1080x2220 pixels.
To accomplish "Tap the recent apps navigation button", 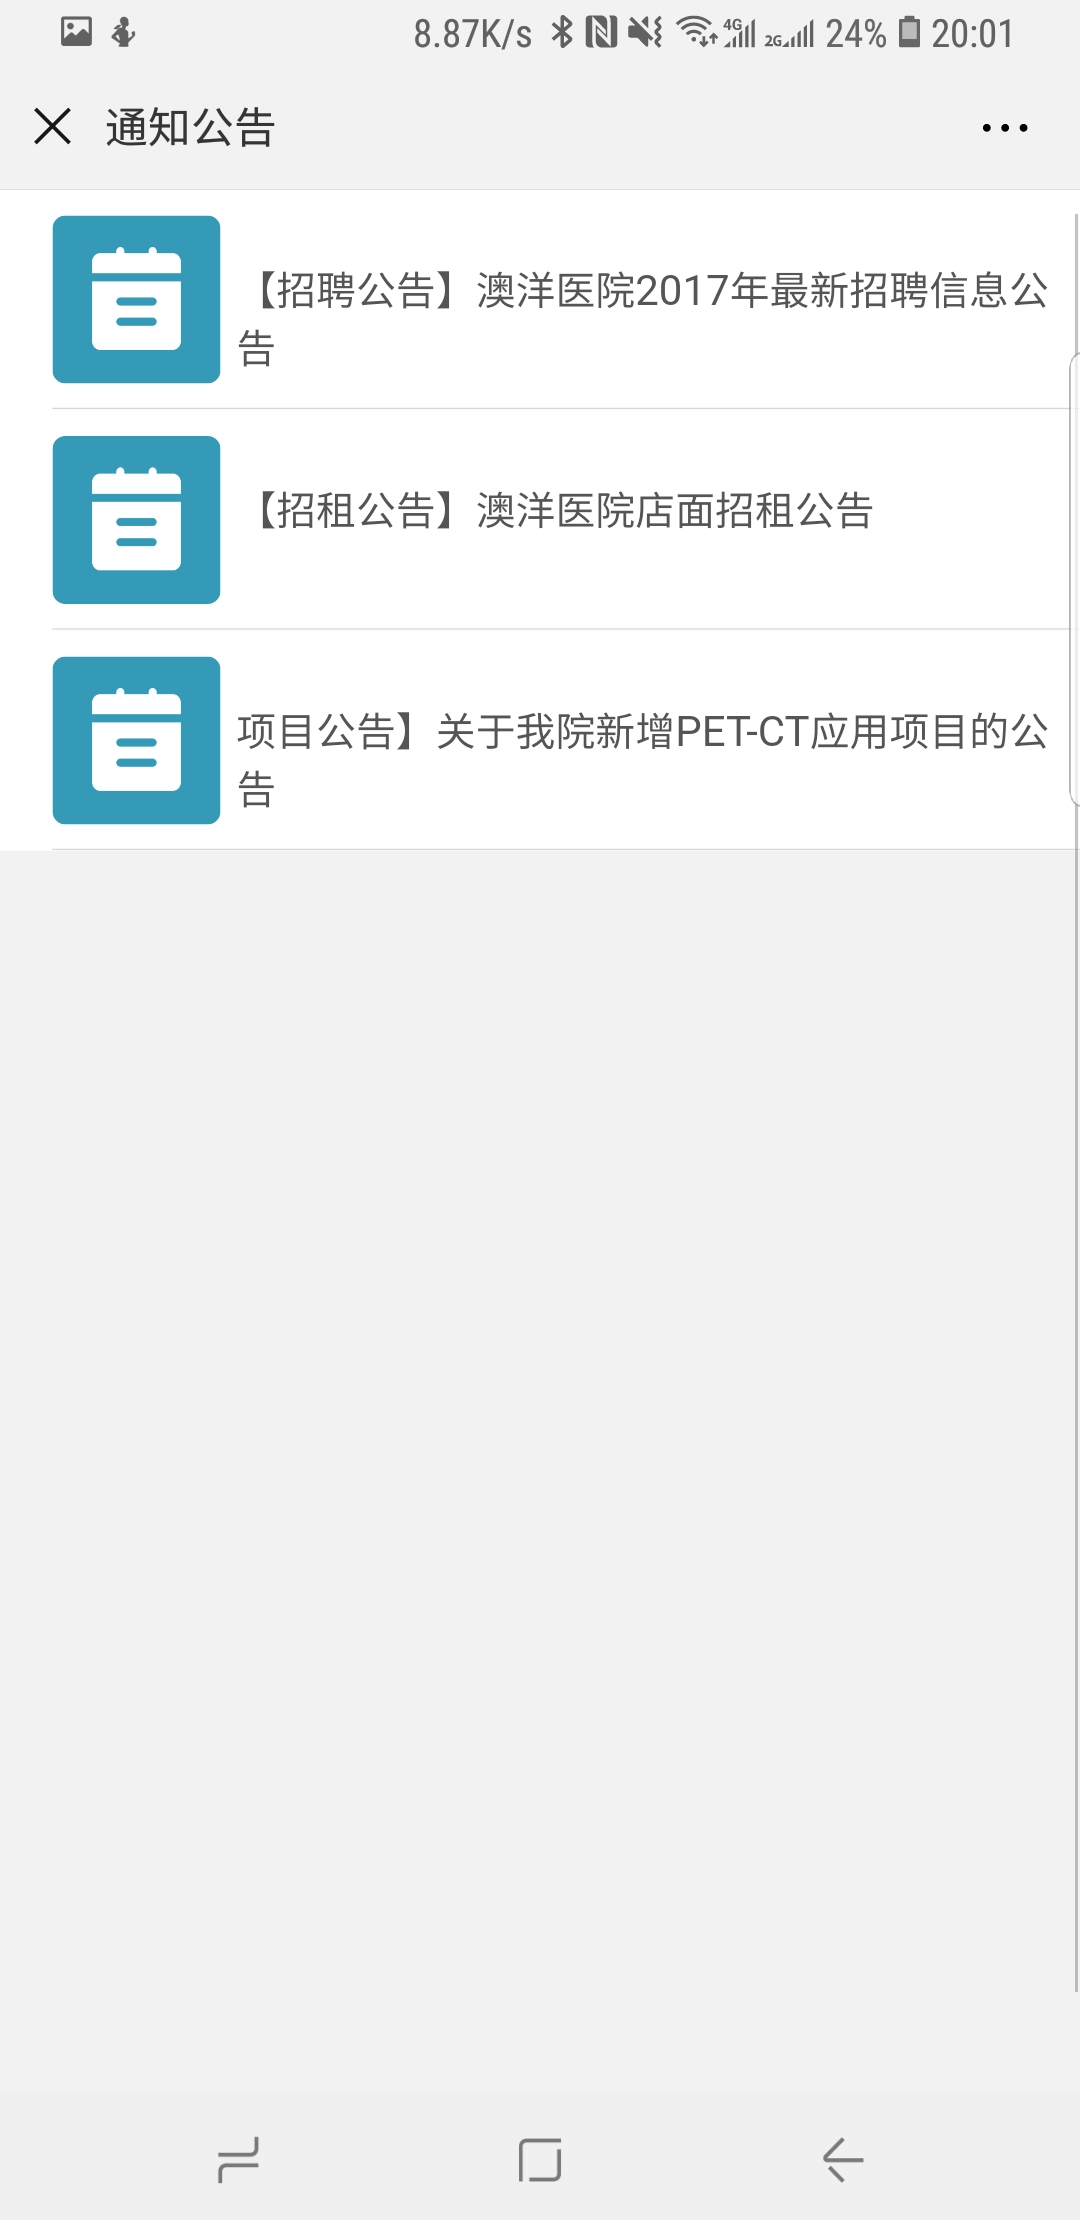I will tap(238, 2160).
